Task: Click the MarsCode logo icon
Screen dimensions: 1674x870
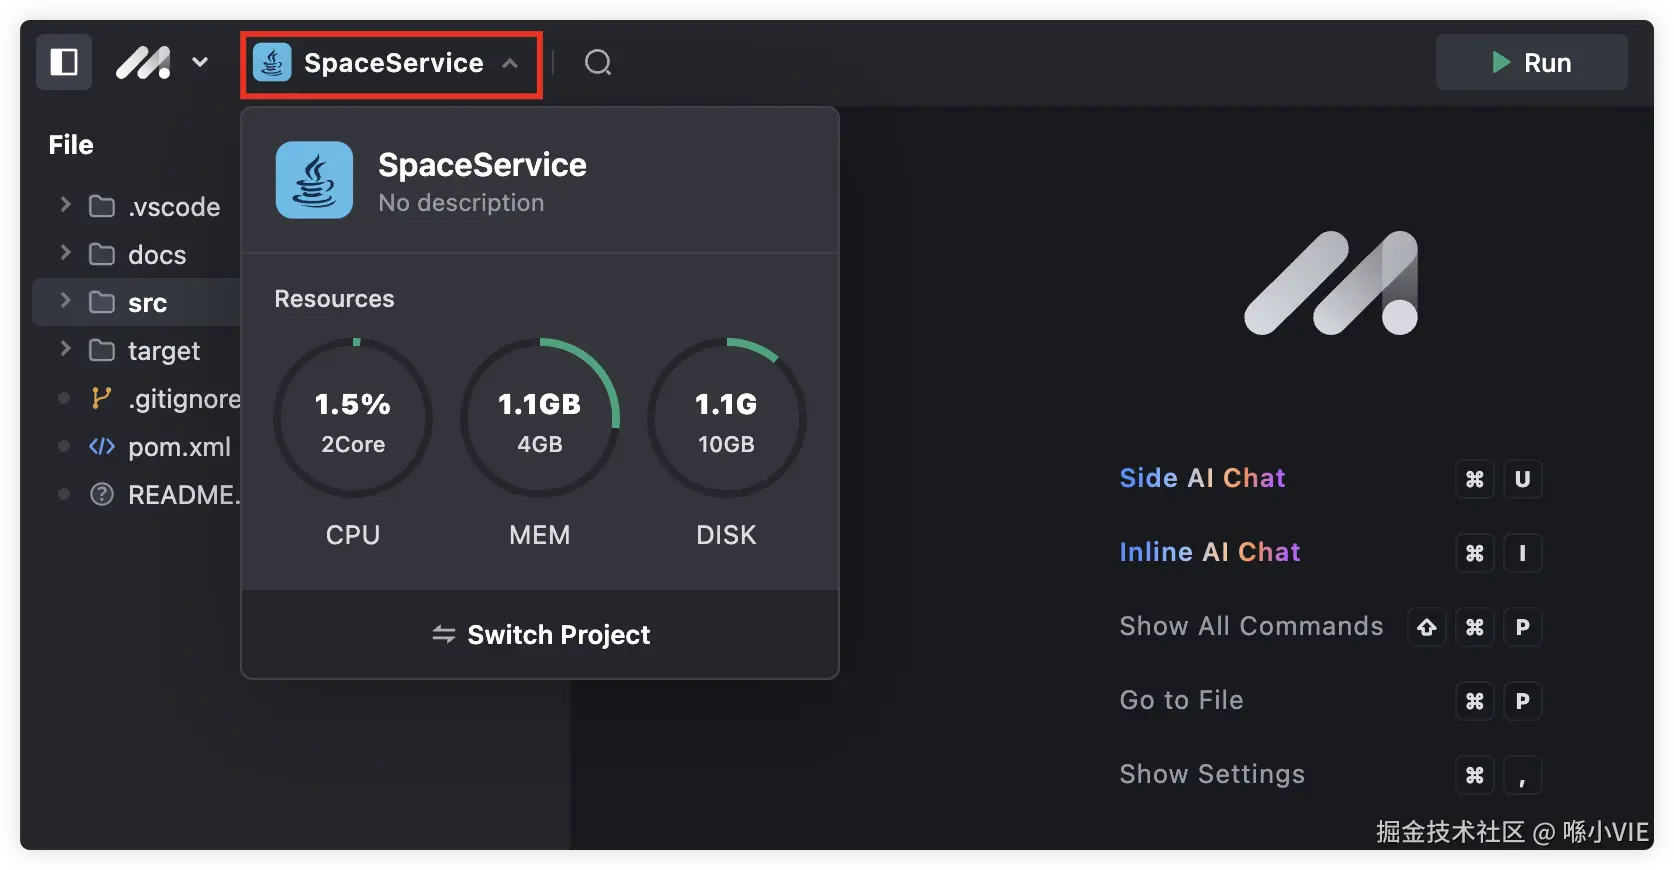Action: point(143,63)
